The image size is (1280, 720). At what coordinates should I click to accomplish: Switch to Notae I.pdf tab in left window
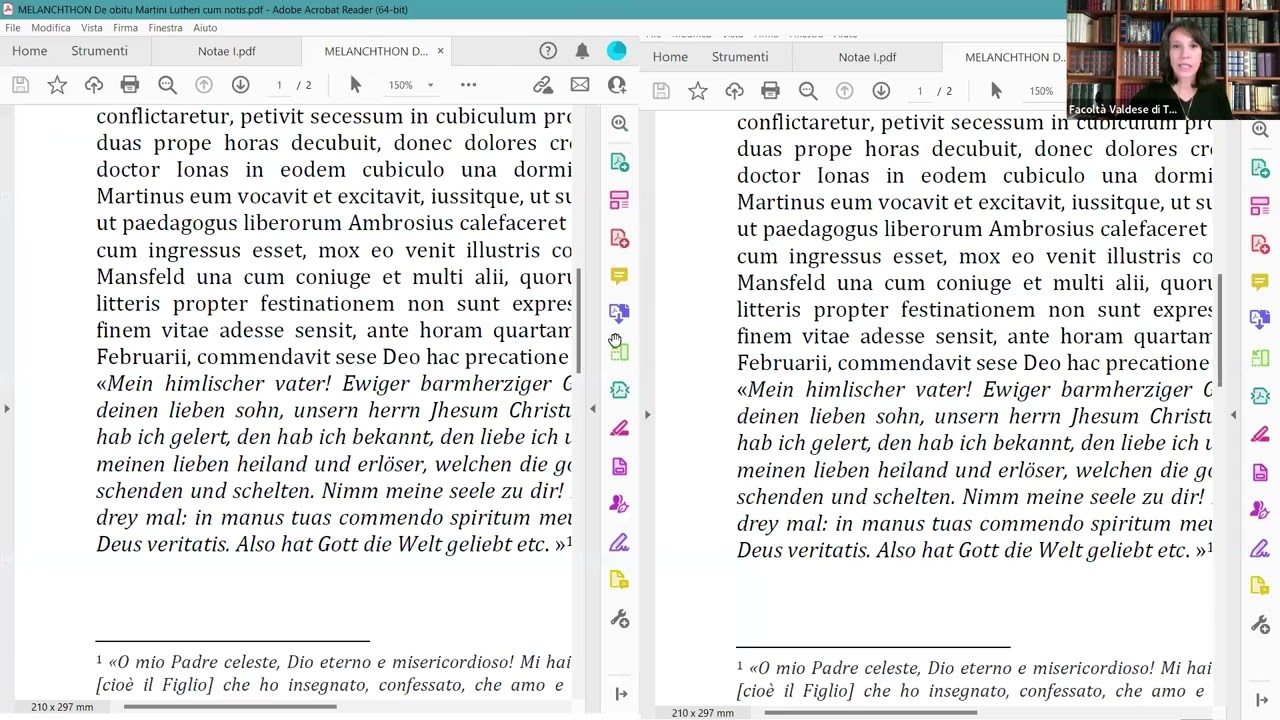pyautogui.click(x=226, y=51)
